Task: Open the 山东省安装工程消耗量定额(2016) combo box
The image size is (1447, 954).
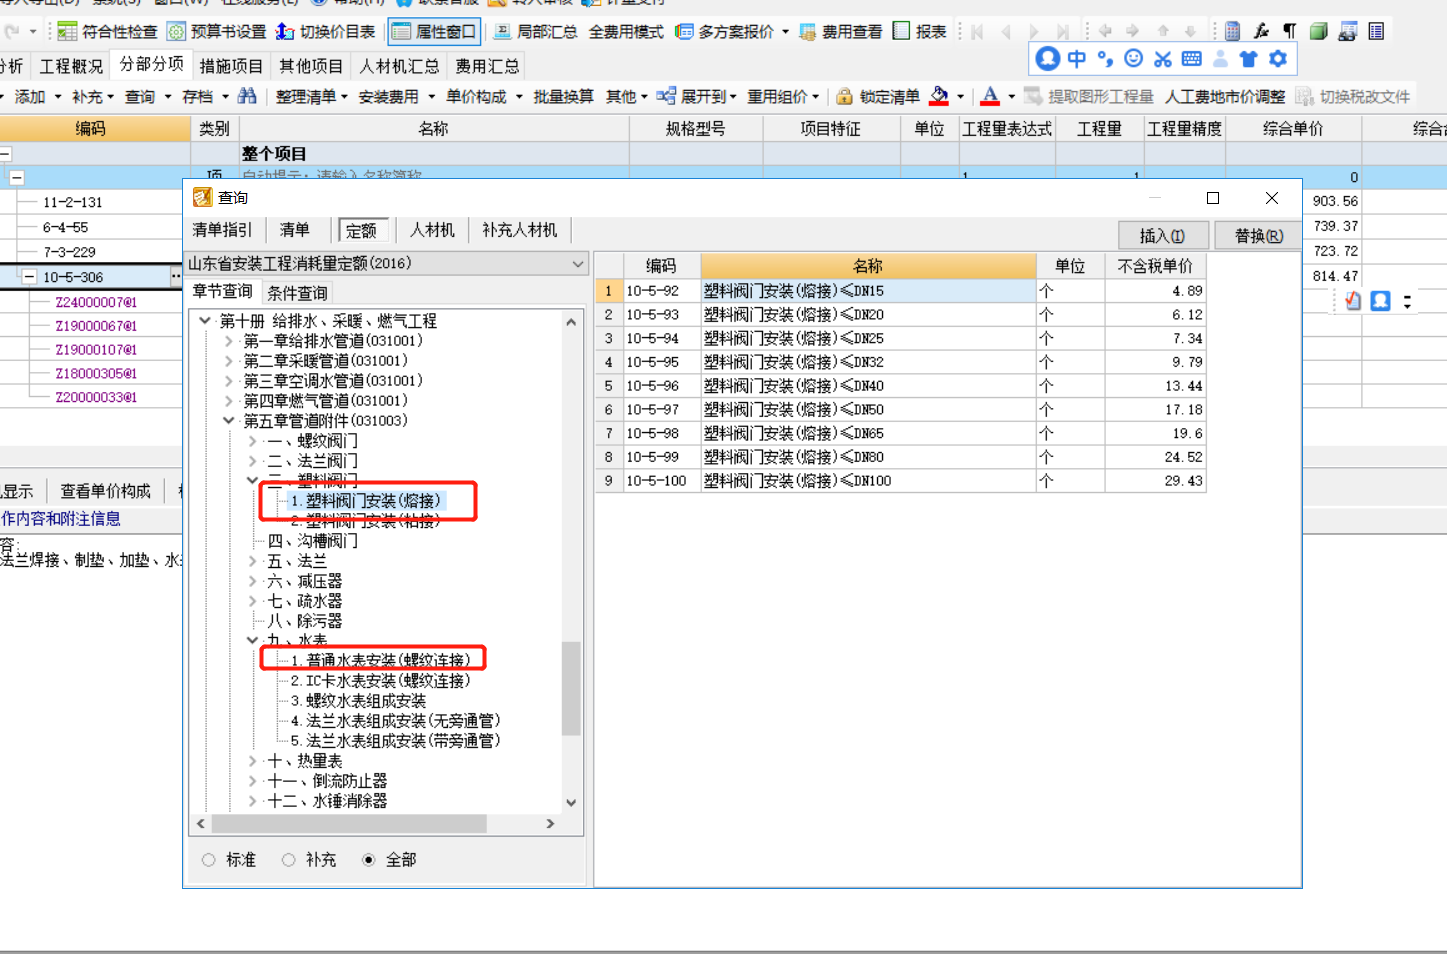Action: tap(386, 263)
